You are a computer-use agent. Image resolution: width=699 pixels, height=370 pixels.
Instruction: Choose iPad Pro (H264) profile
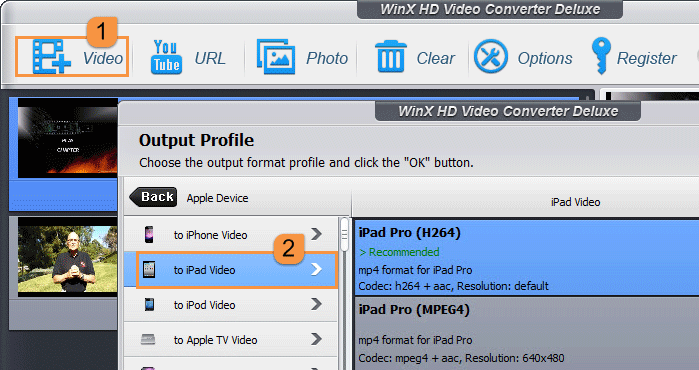pyautogui.click(x=527, y=257)
